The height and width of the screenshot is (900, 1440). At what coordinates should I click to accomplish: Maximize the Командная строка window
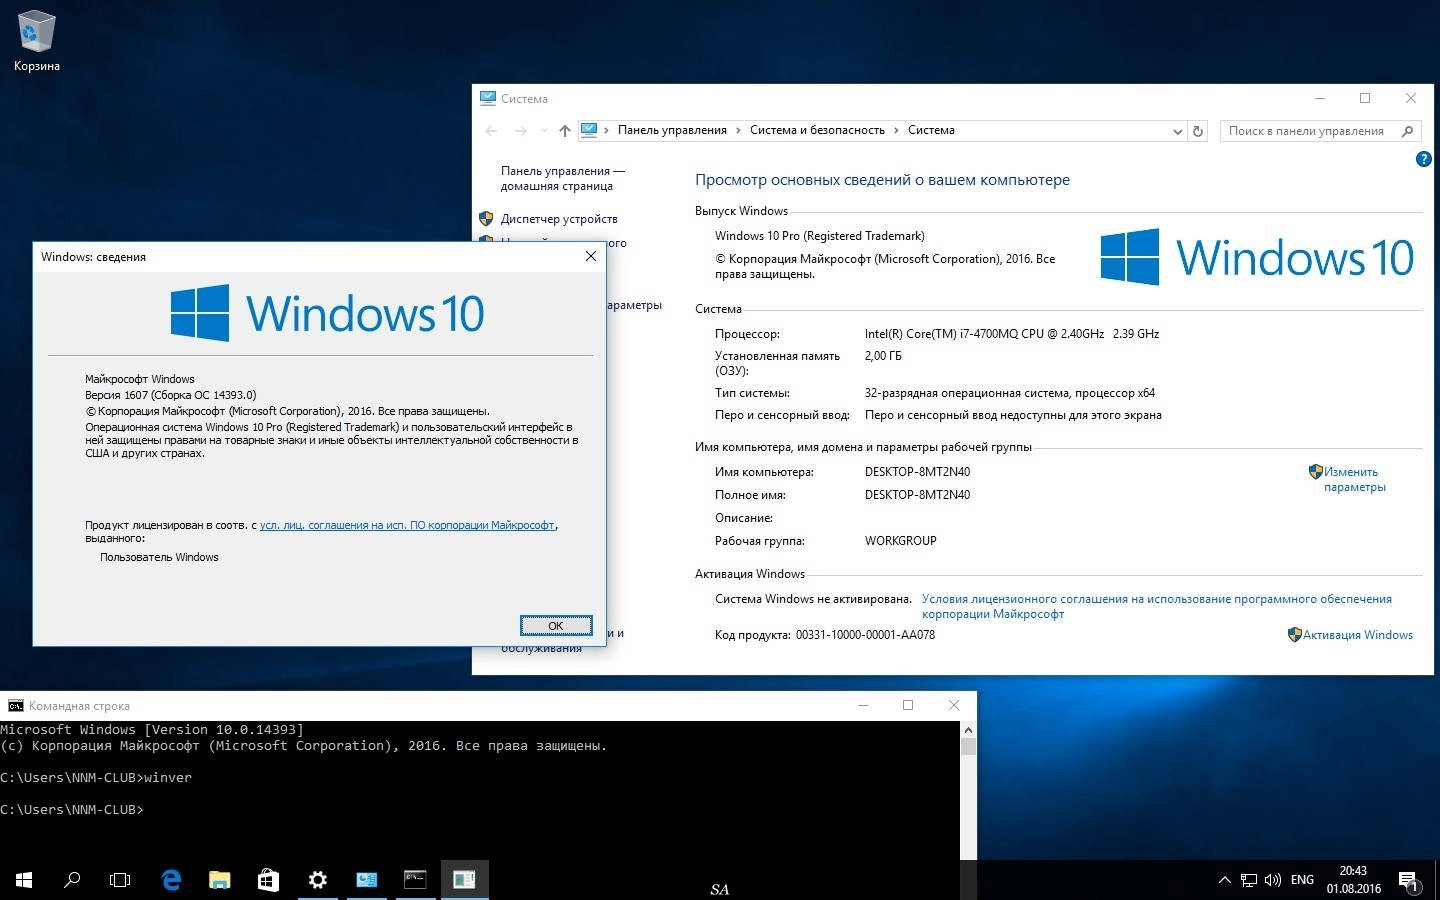908,705
